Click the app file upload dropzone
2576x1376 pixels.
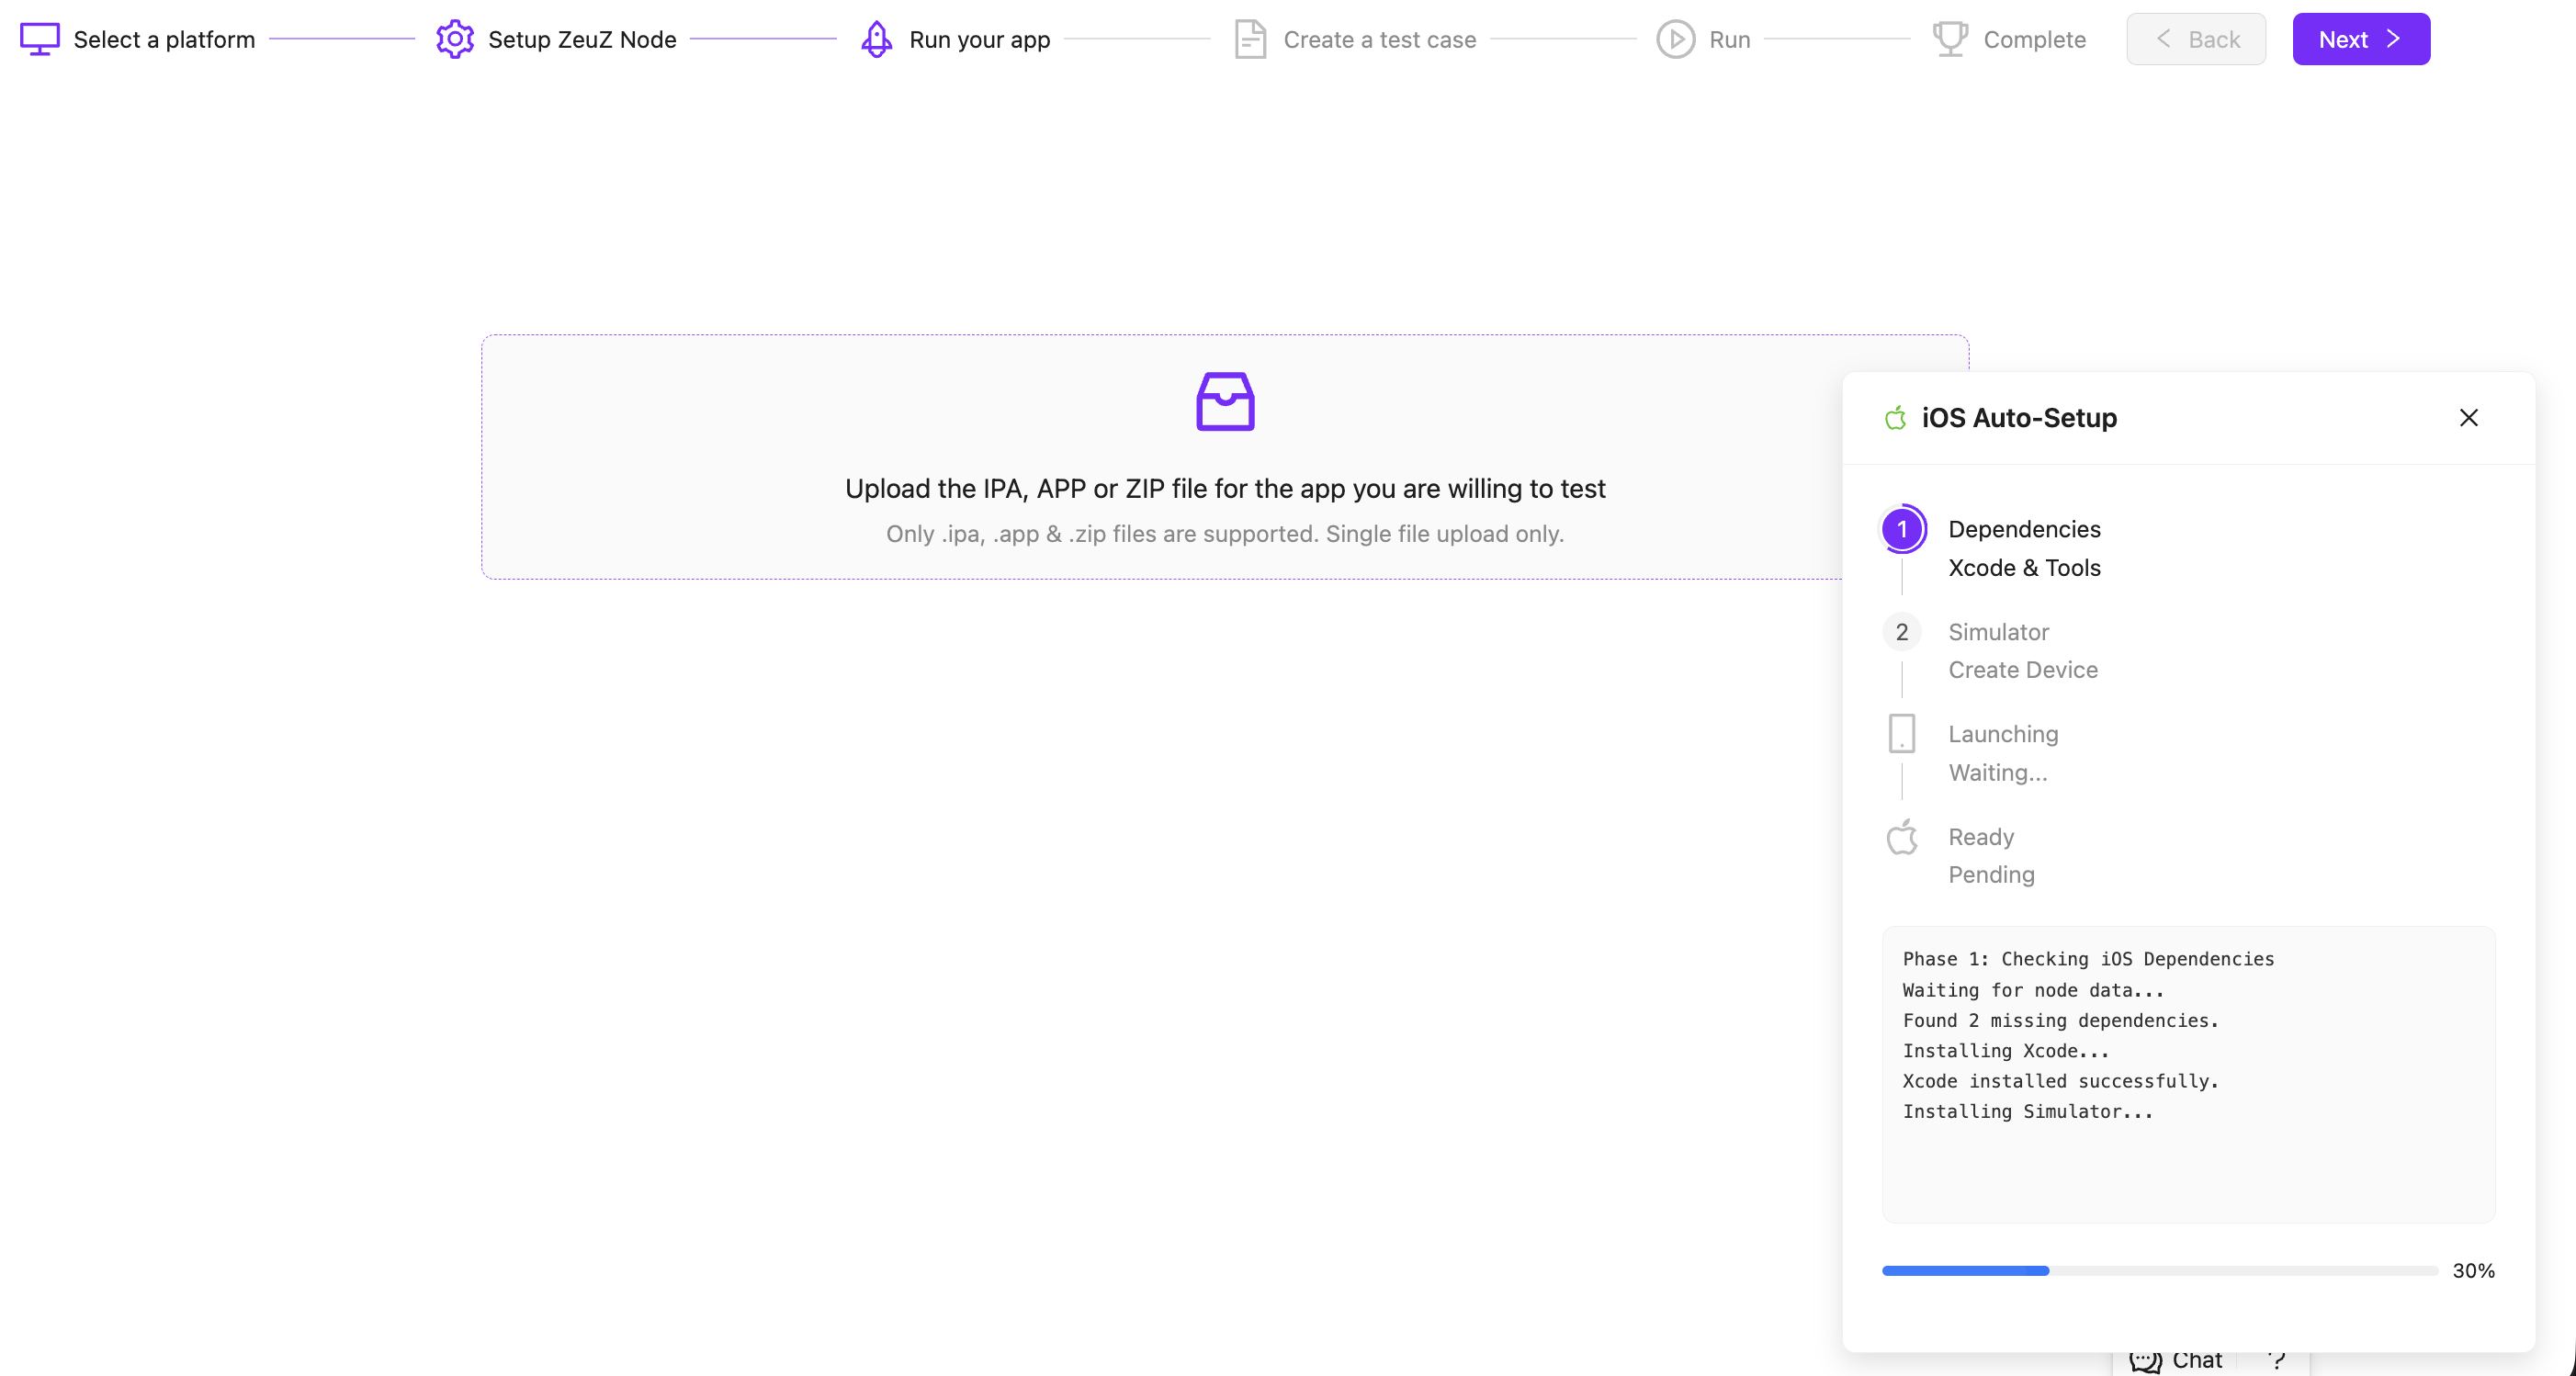tap(1225, 458)
